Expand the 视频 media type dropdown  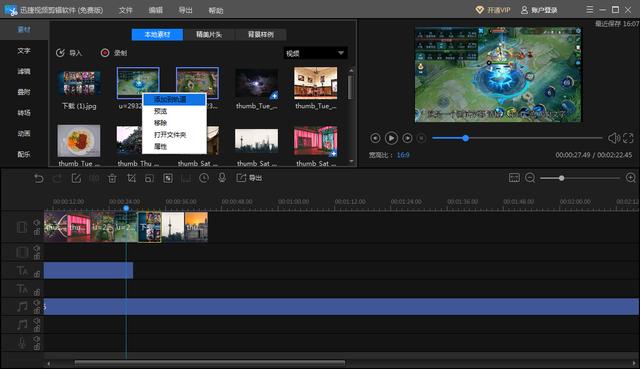[x=316, y=53]
